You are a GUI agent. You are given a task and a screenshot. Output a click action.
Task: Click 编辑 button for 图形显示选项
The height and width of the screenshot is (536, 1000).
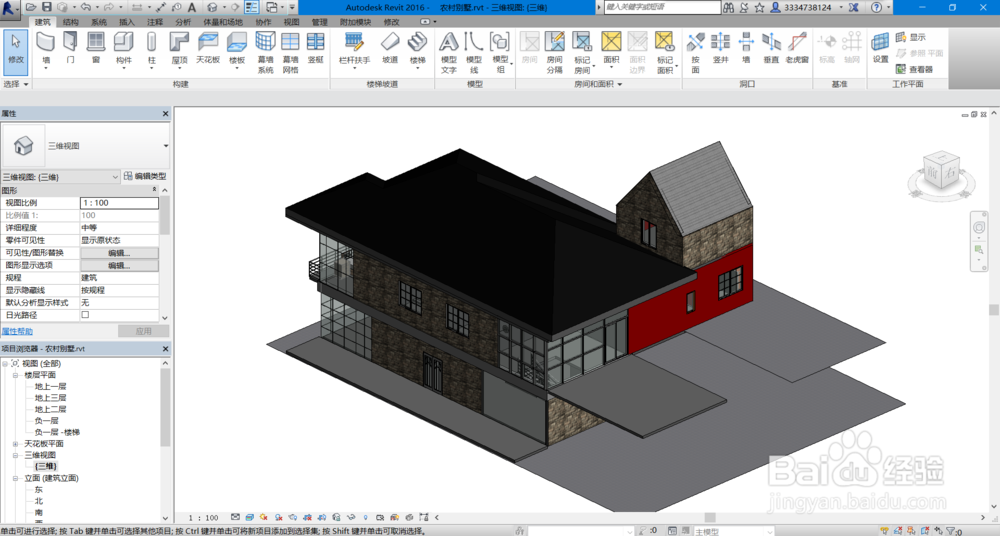point(119,265)
